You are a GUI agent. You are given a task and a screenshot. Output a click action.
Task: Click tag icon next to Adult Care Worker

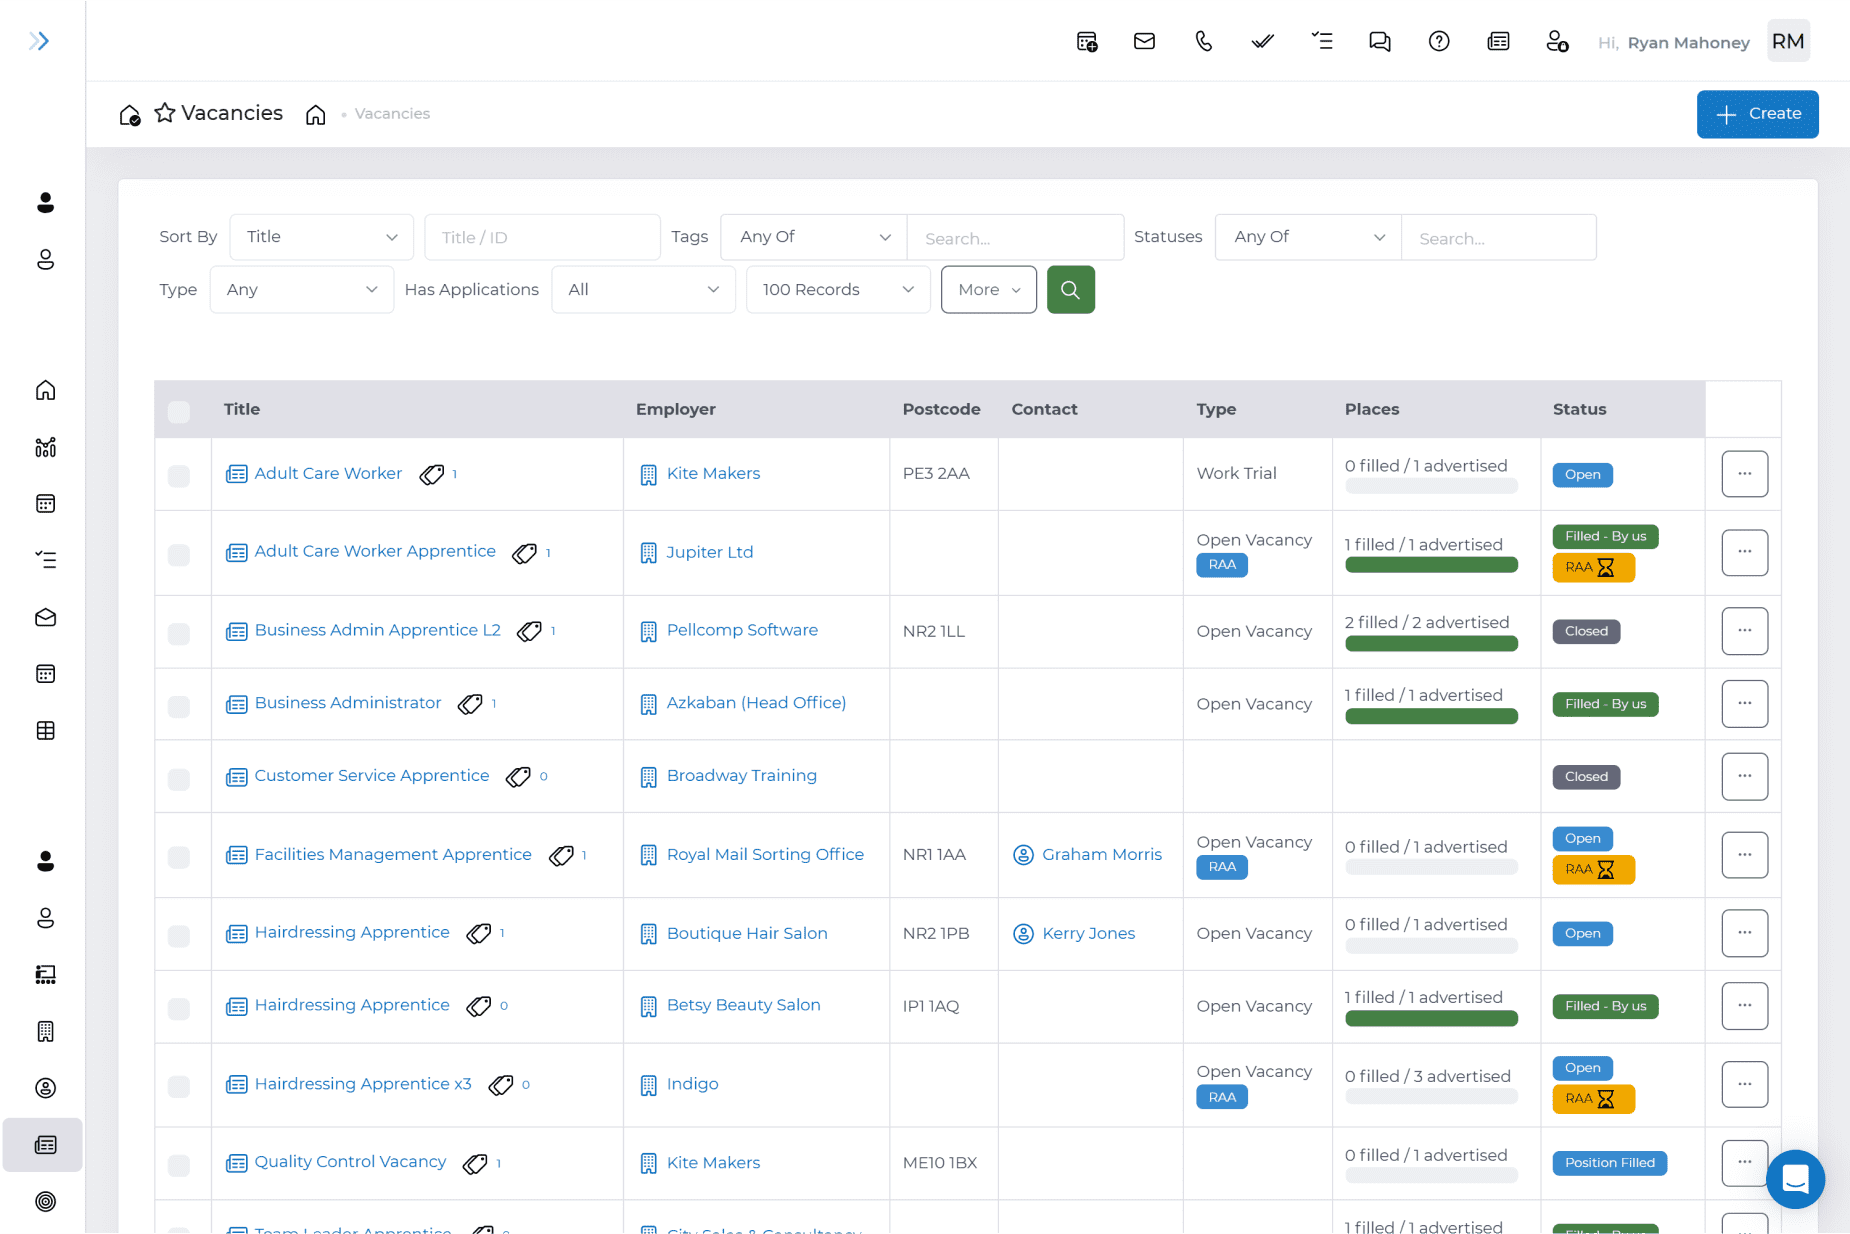click(x=432, y=474)
